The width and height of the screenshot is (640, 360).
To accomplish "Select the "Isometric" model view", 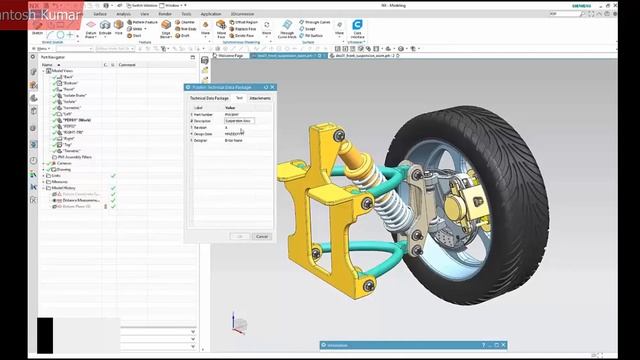I will pos(72,108).
